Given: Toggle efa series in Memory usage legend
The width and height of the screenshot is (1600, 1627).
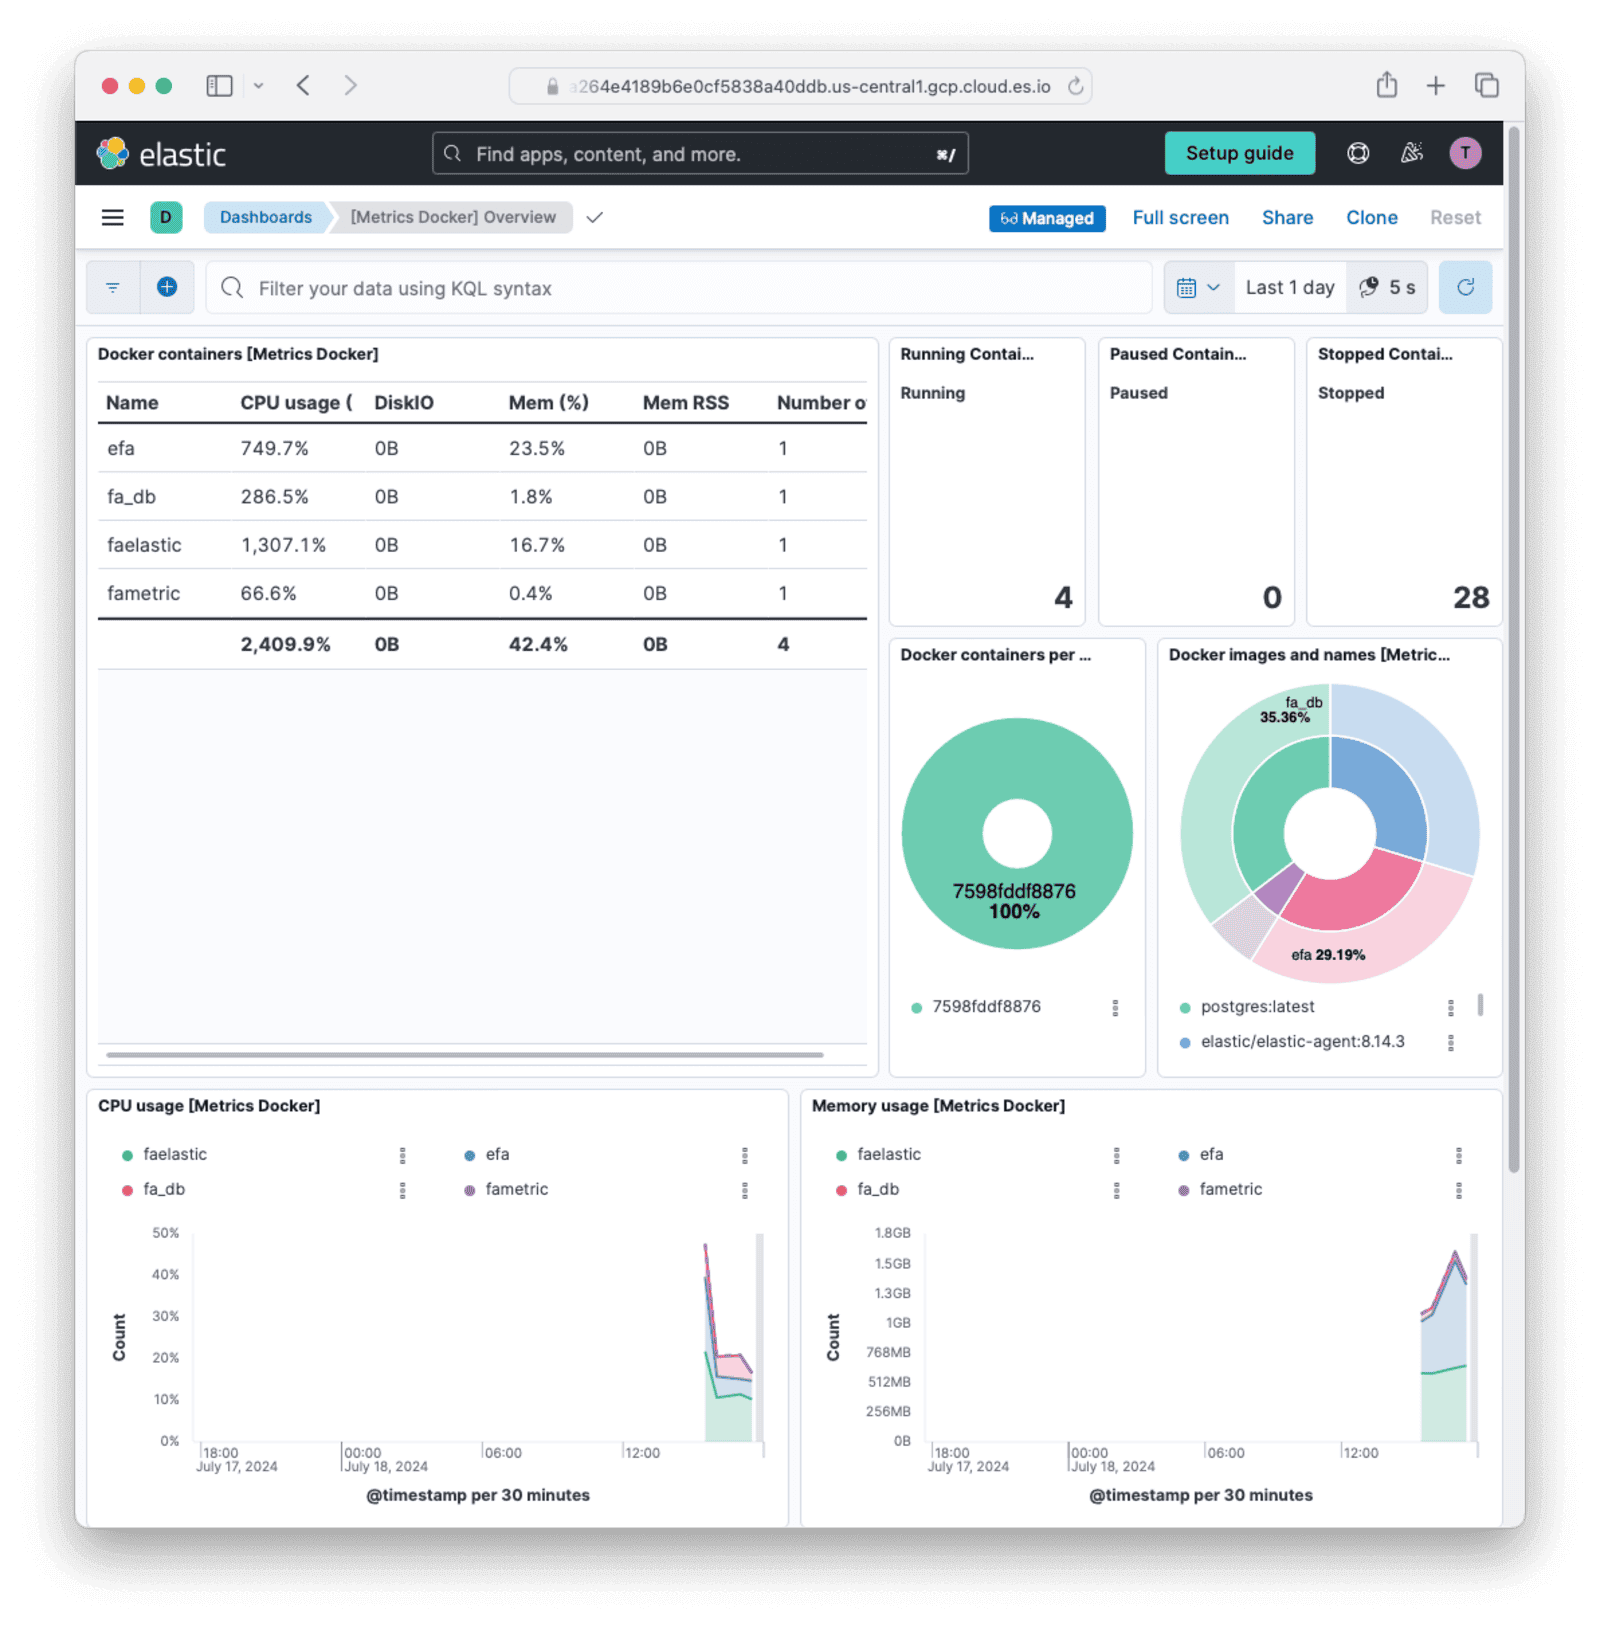Looking at the screenshot, I should click(1201, 1155).
